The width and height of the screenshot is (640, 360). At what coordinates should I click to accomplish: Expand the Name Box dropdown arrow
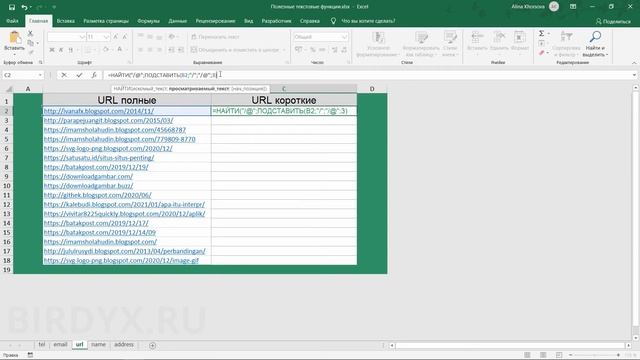(40, 75)
